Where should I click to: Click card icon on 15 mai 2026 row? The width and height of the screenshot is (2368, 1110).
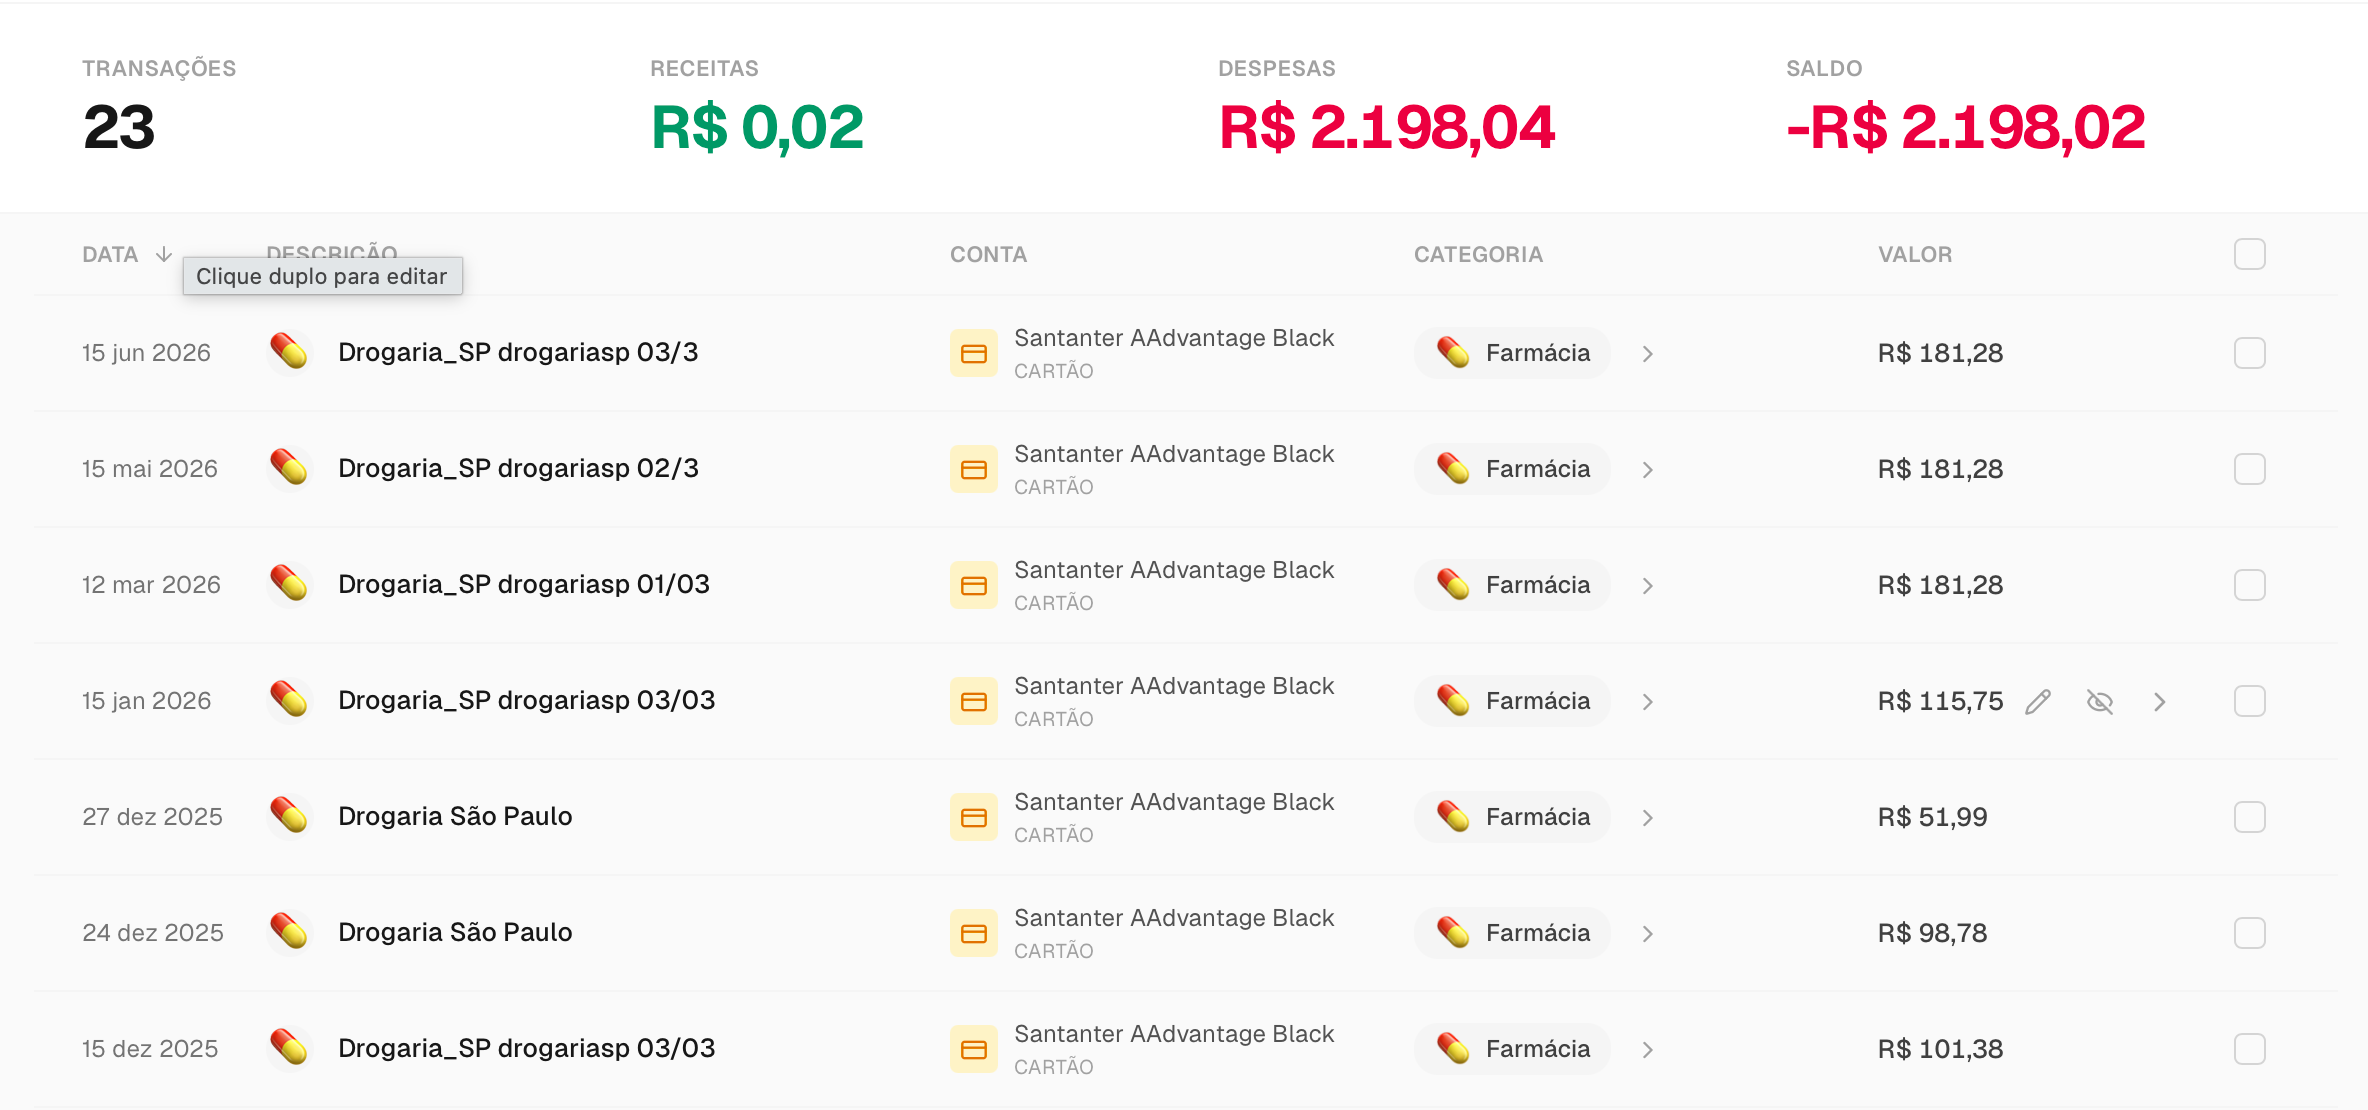[x=974, y=469]
